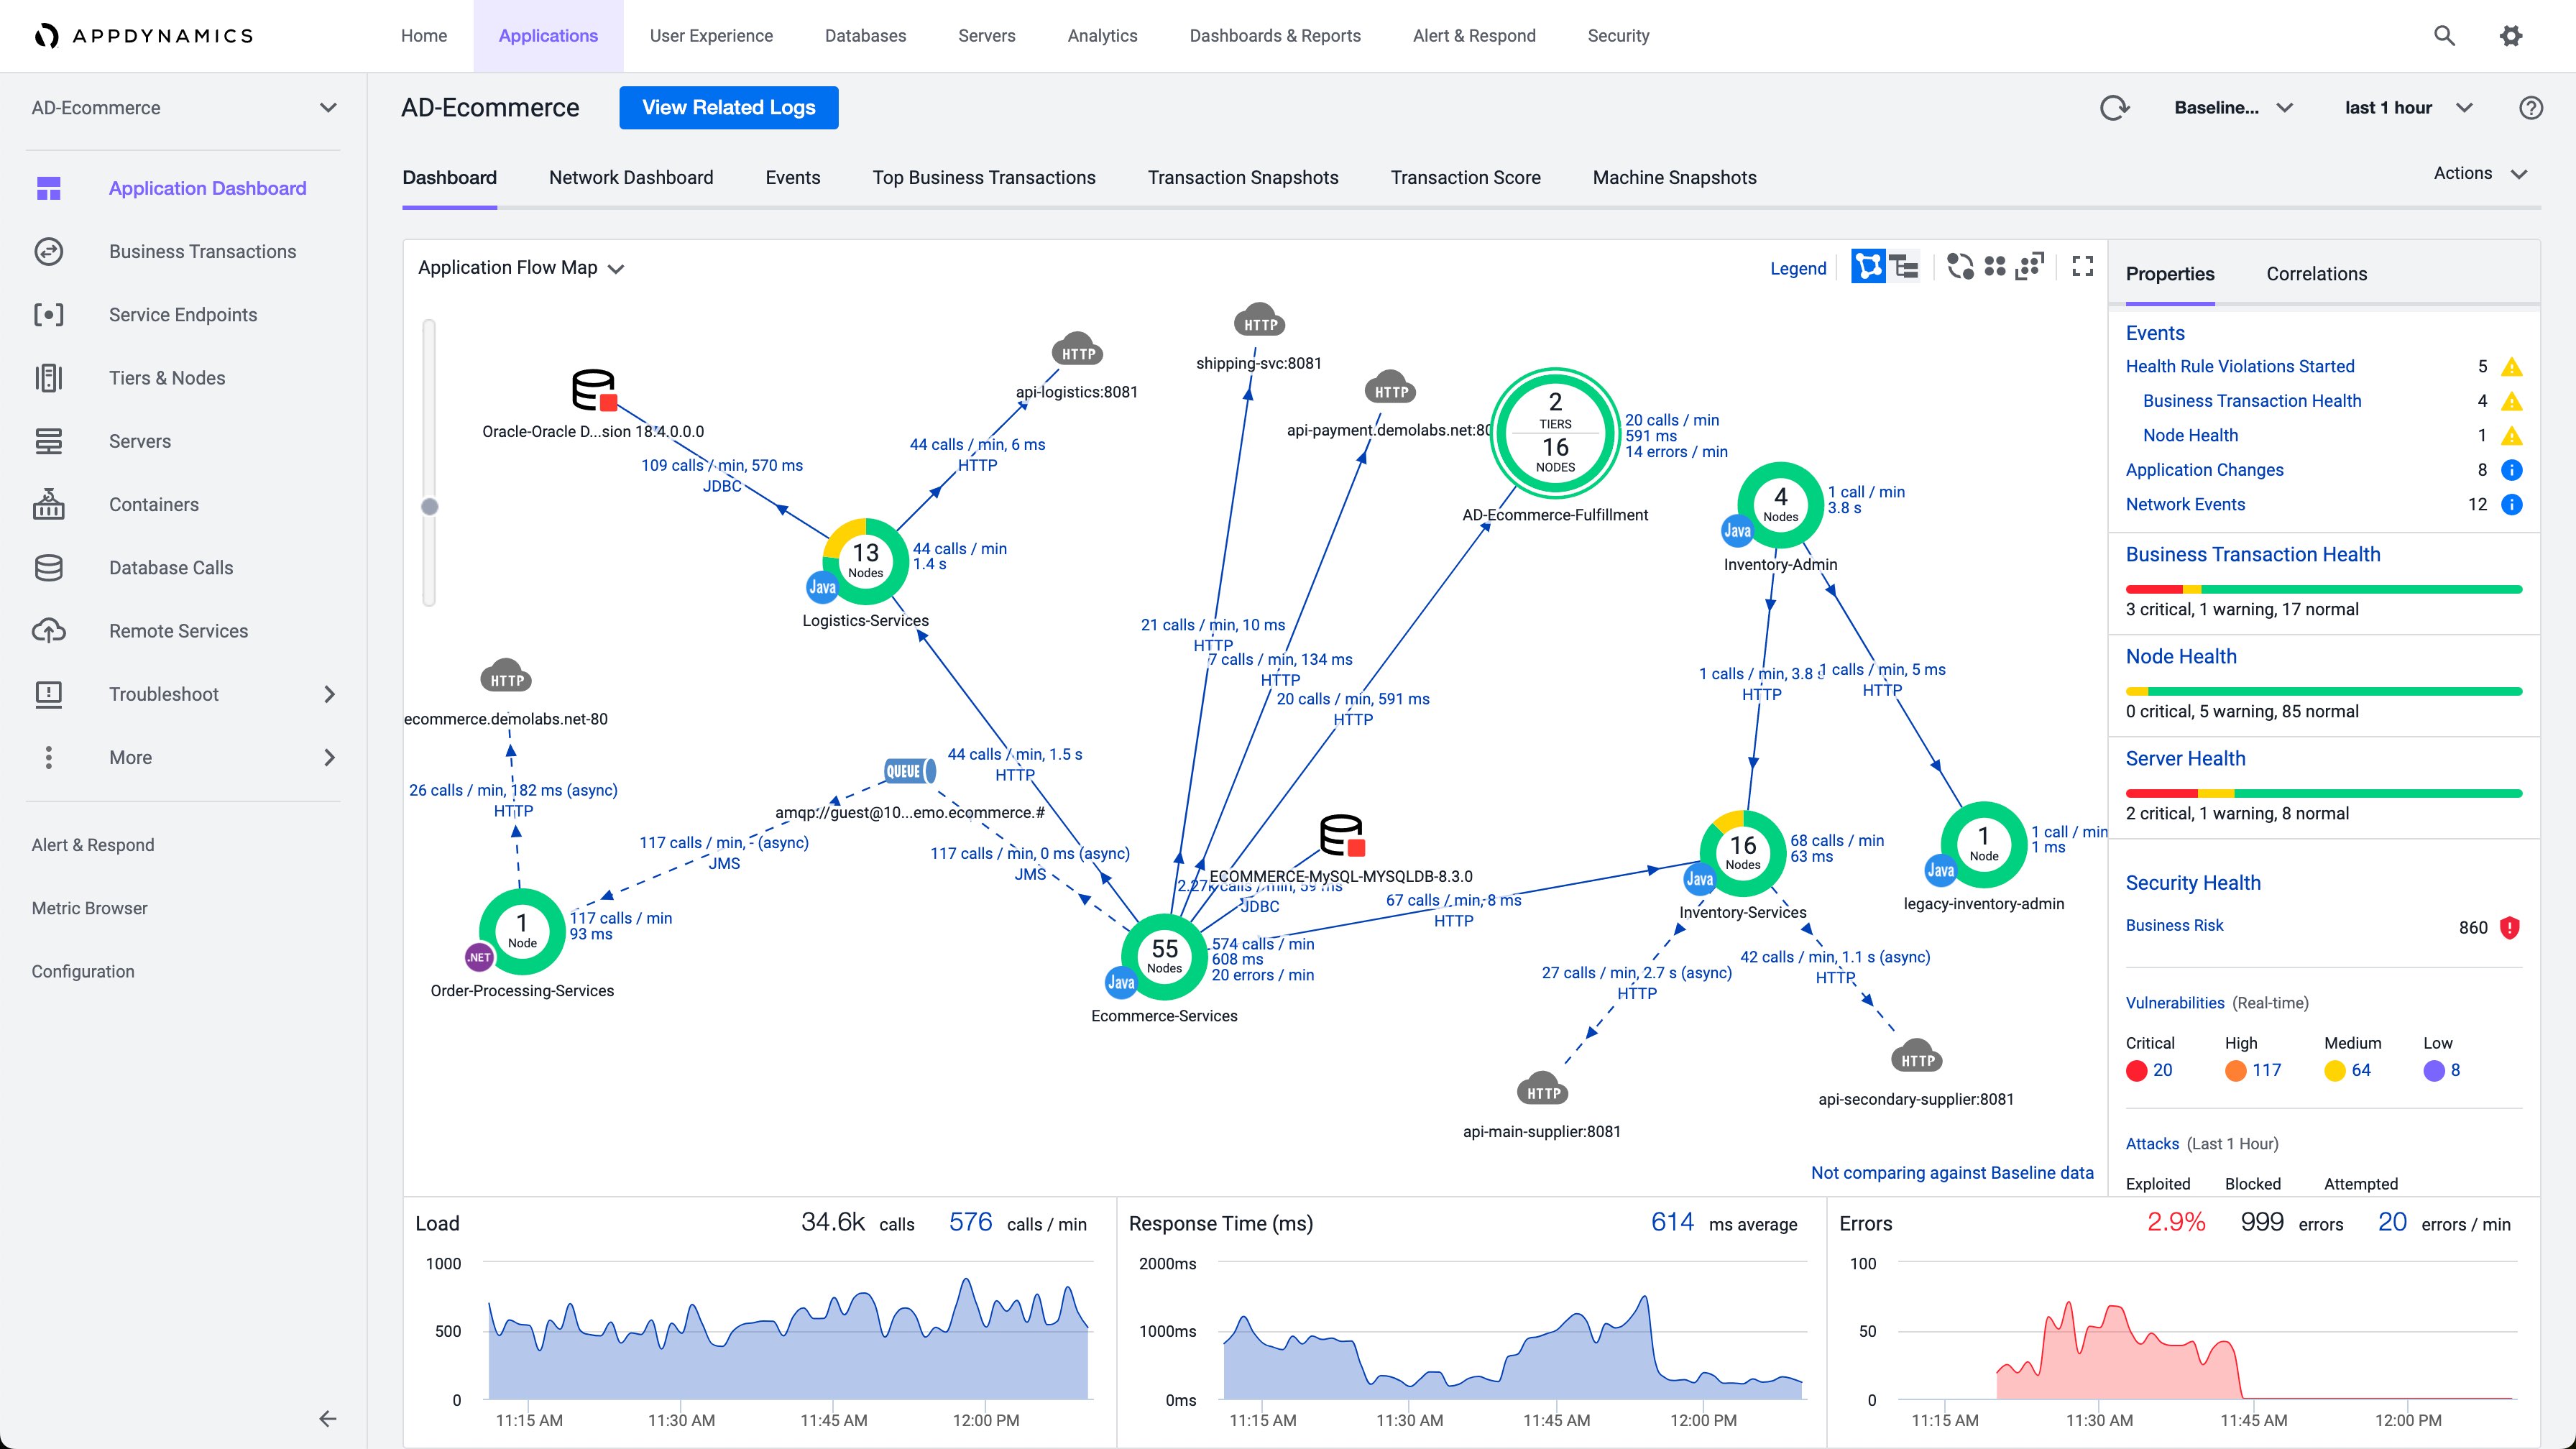Open the Network Events link
Screen dimensions: 2576x1449
coord(2185,504)
